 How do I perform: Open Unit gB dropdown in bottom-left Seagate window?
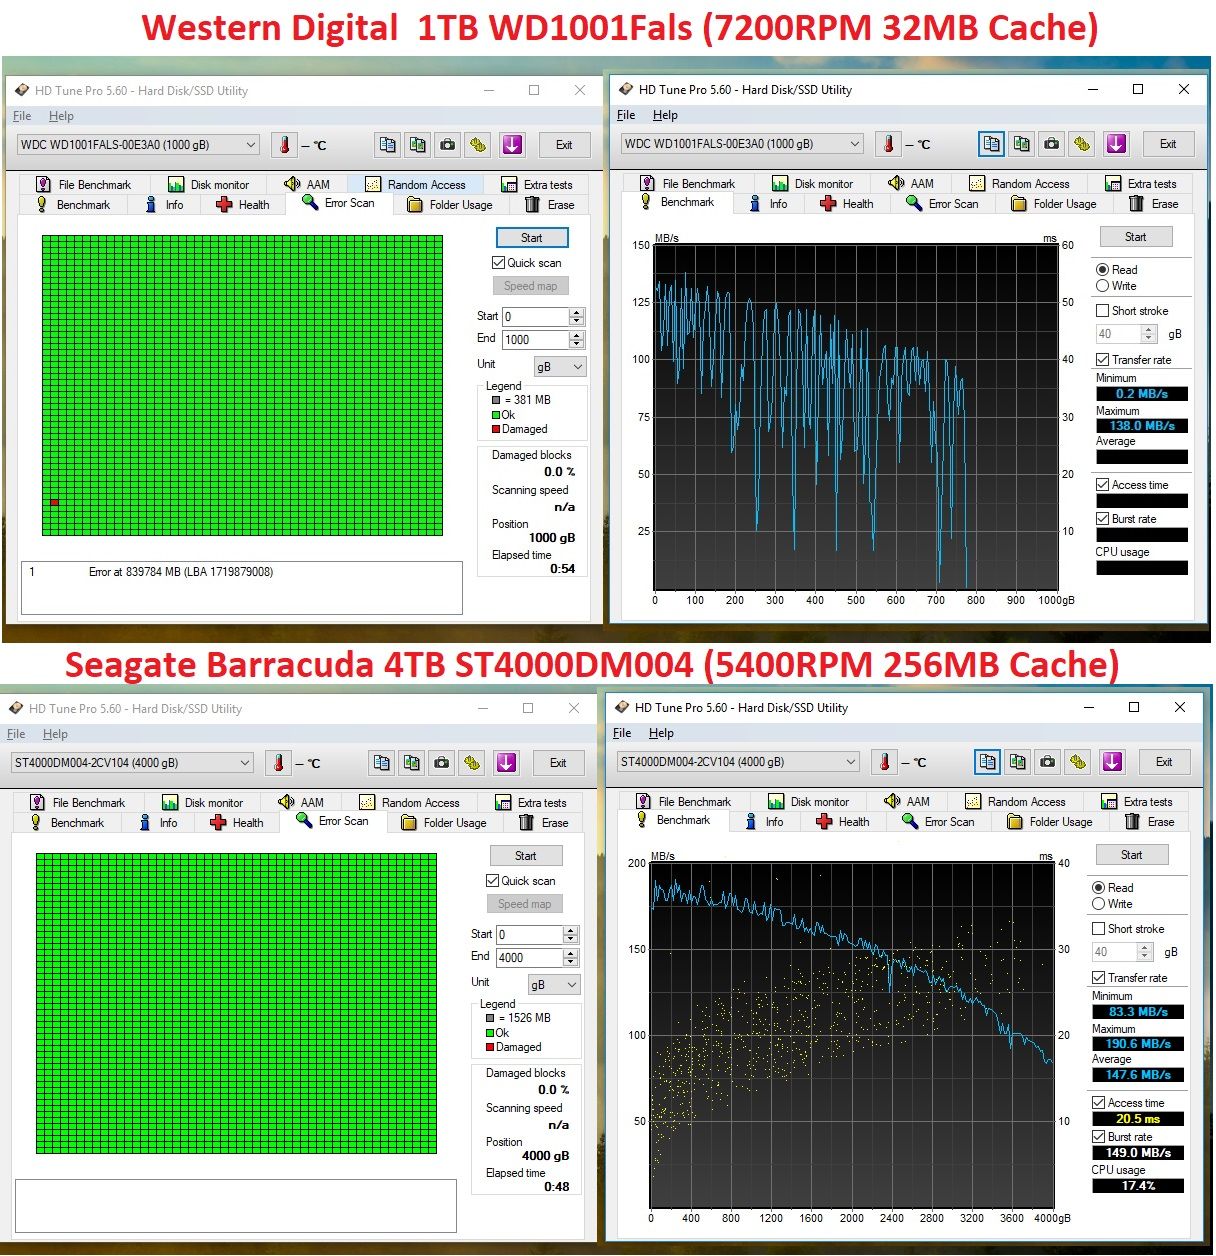(554, 985)
